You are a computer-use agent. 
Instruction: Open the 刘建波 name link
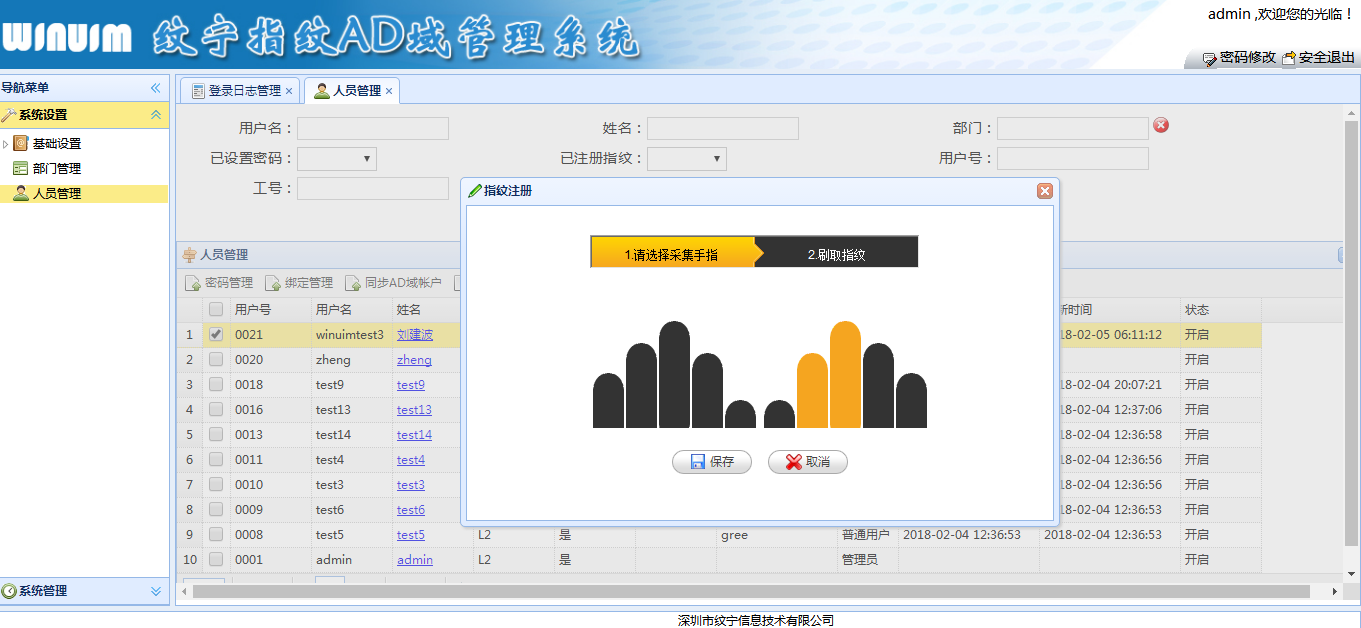tap(415, 335)
